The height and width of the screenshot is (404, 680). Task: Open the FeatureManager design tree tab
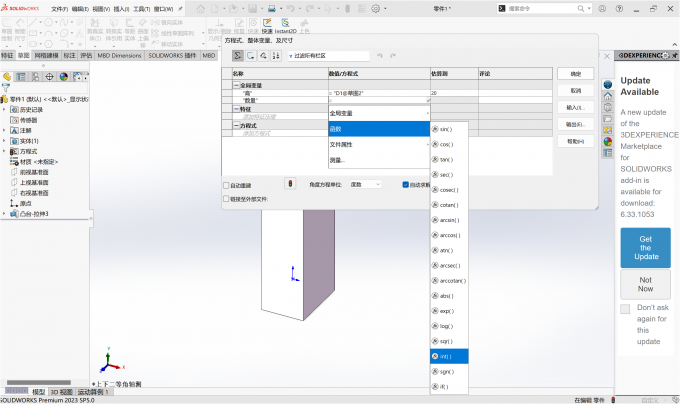click(x=7, y=77)
